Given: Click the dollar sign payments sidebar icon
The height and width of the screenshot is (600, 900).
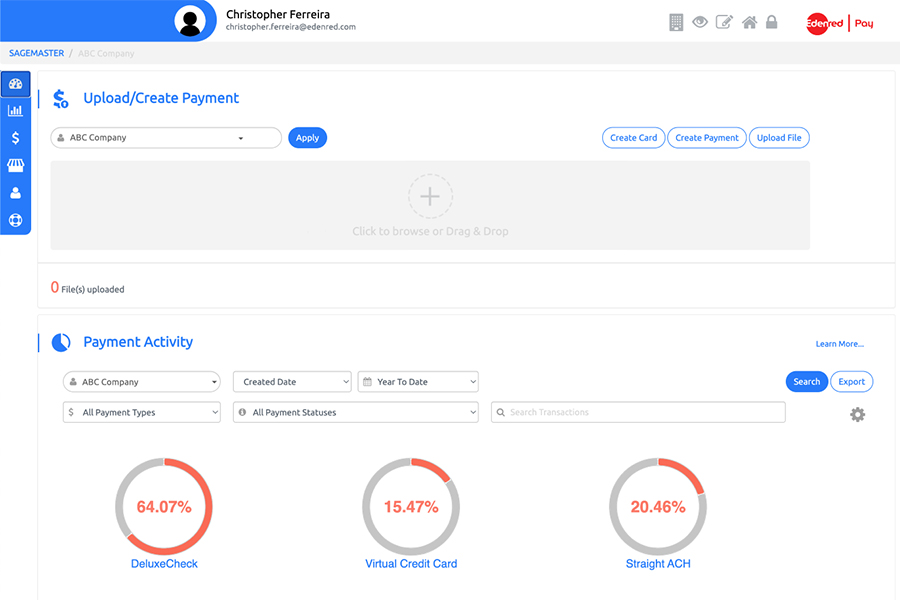Looking at the screenshot, I should coord(15,138).
